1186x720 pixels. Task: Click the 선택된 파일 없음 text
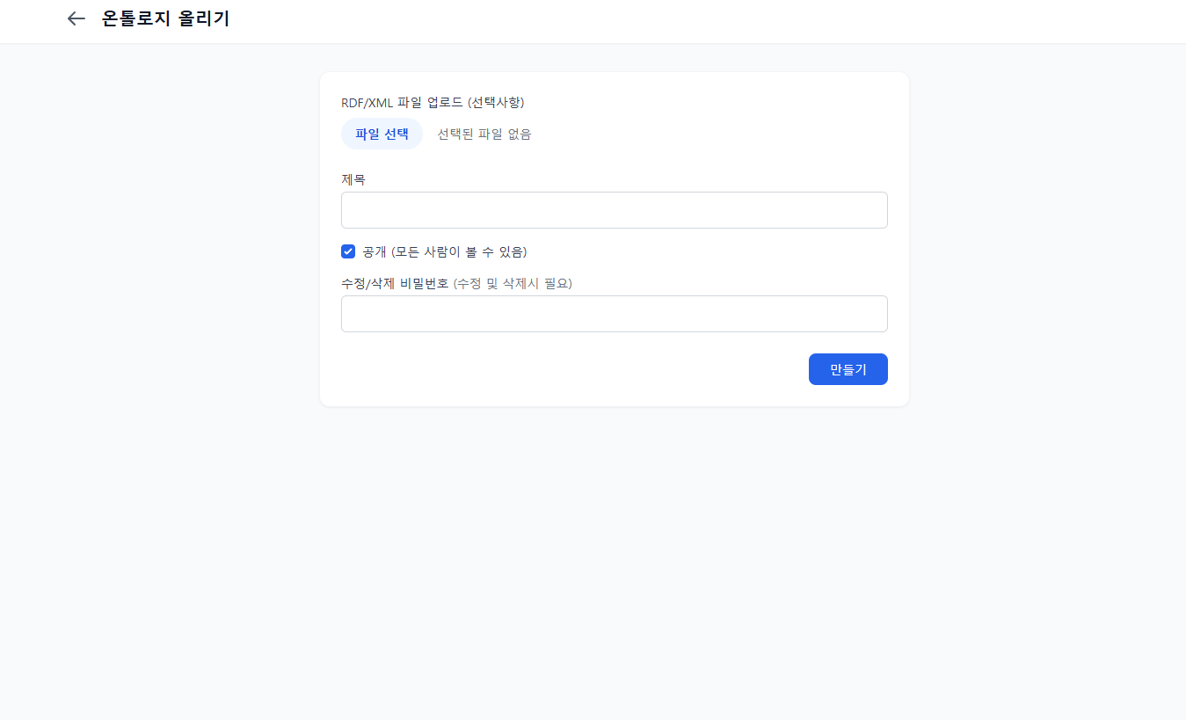(484, 134)
